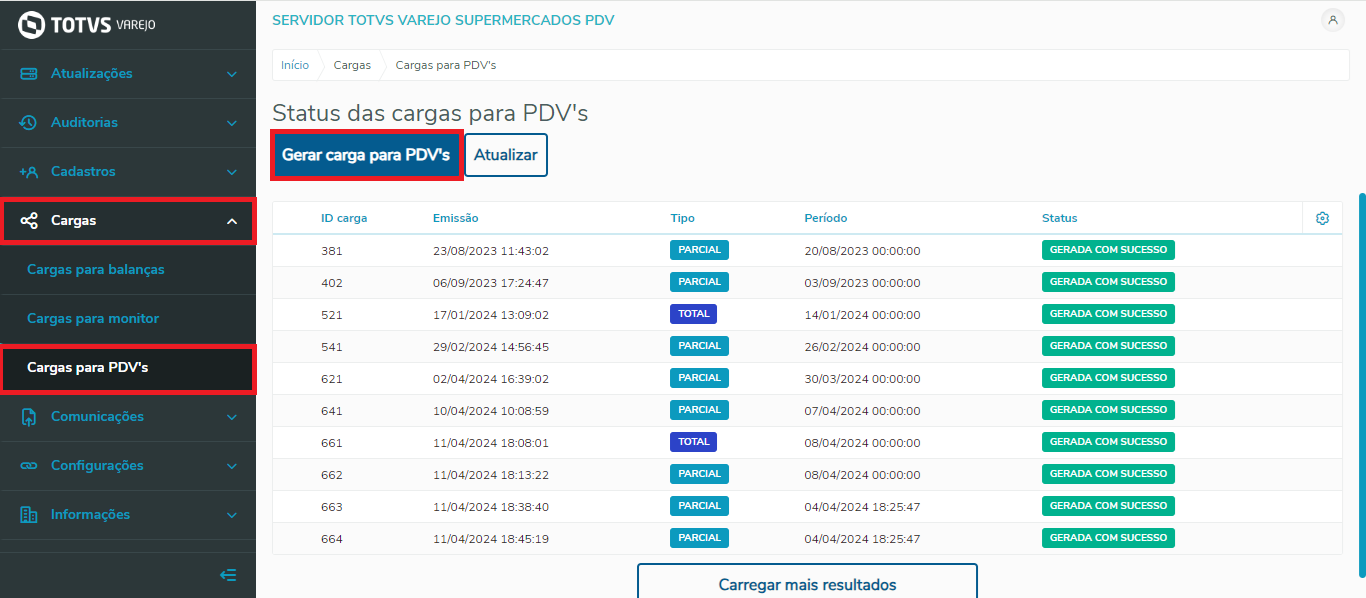Click GERADA COM SUCESSO status in row 663
The height and width of the screenshot is (598, 1366).
[1108, 506]
